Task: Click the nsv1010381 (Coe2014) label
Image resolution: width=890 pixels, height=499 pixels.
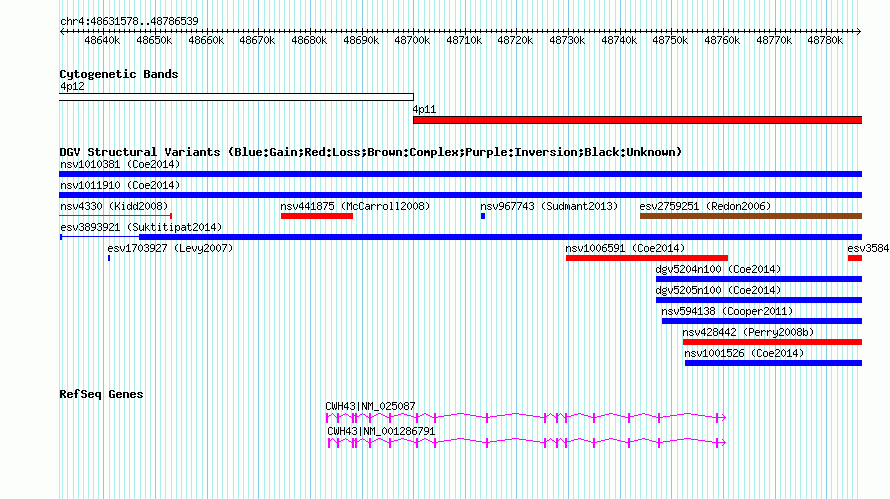Action: pyautogui.click(x=120, y=164)
